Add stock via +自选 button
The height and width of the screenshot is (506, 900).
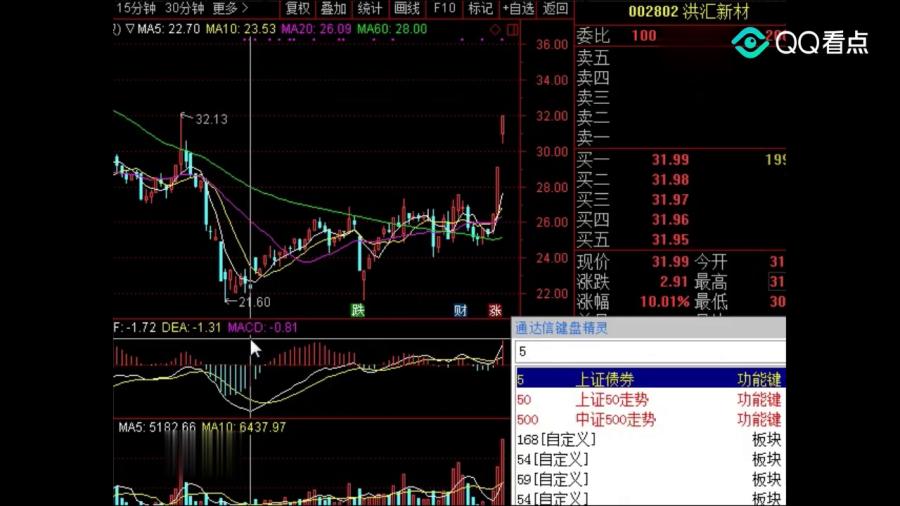pos(517,9)
